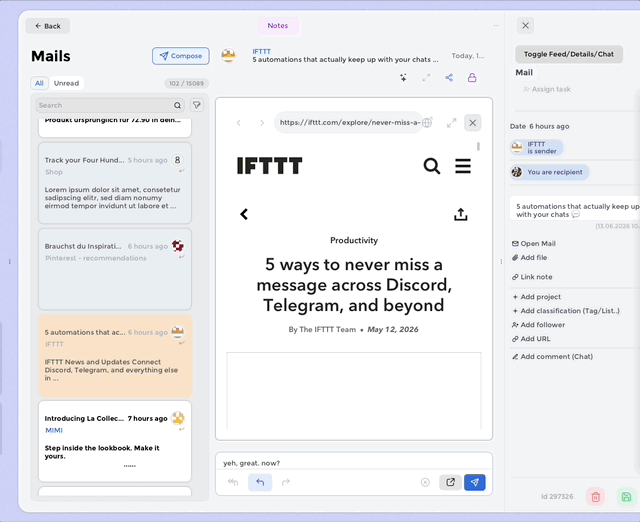Viewport: 640px width, 522px height.
Task: Send reply with blue paper-plane button
Action: pos(475,482)
